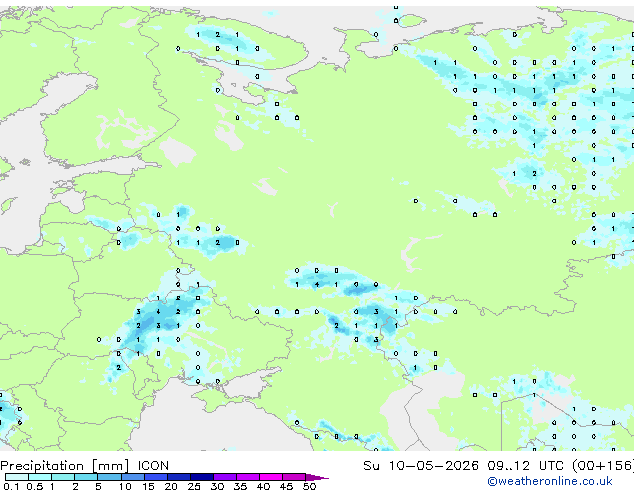Viewport: 634px width, 490px height.
Task: Pick the 15–20 mm legend swatch
Action: 155,477
